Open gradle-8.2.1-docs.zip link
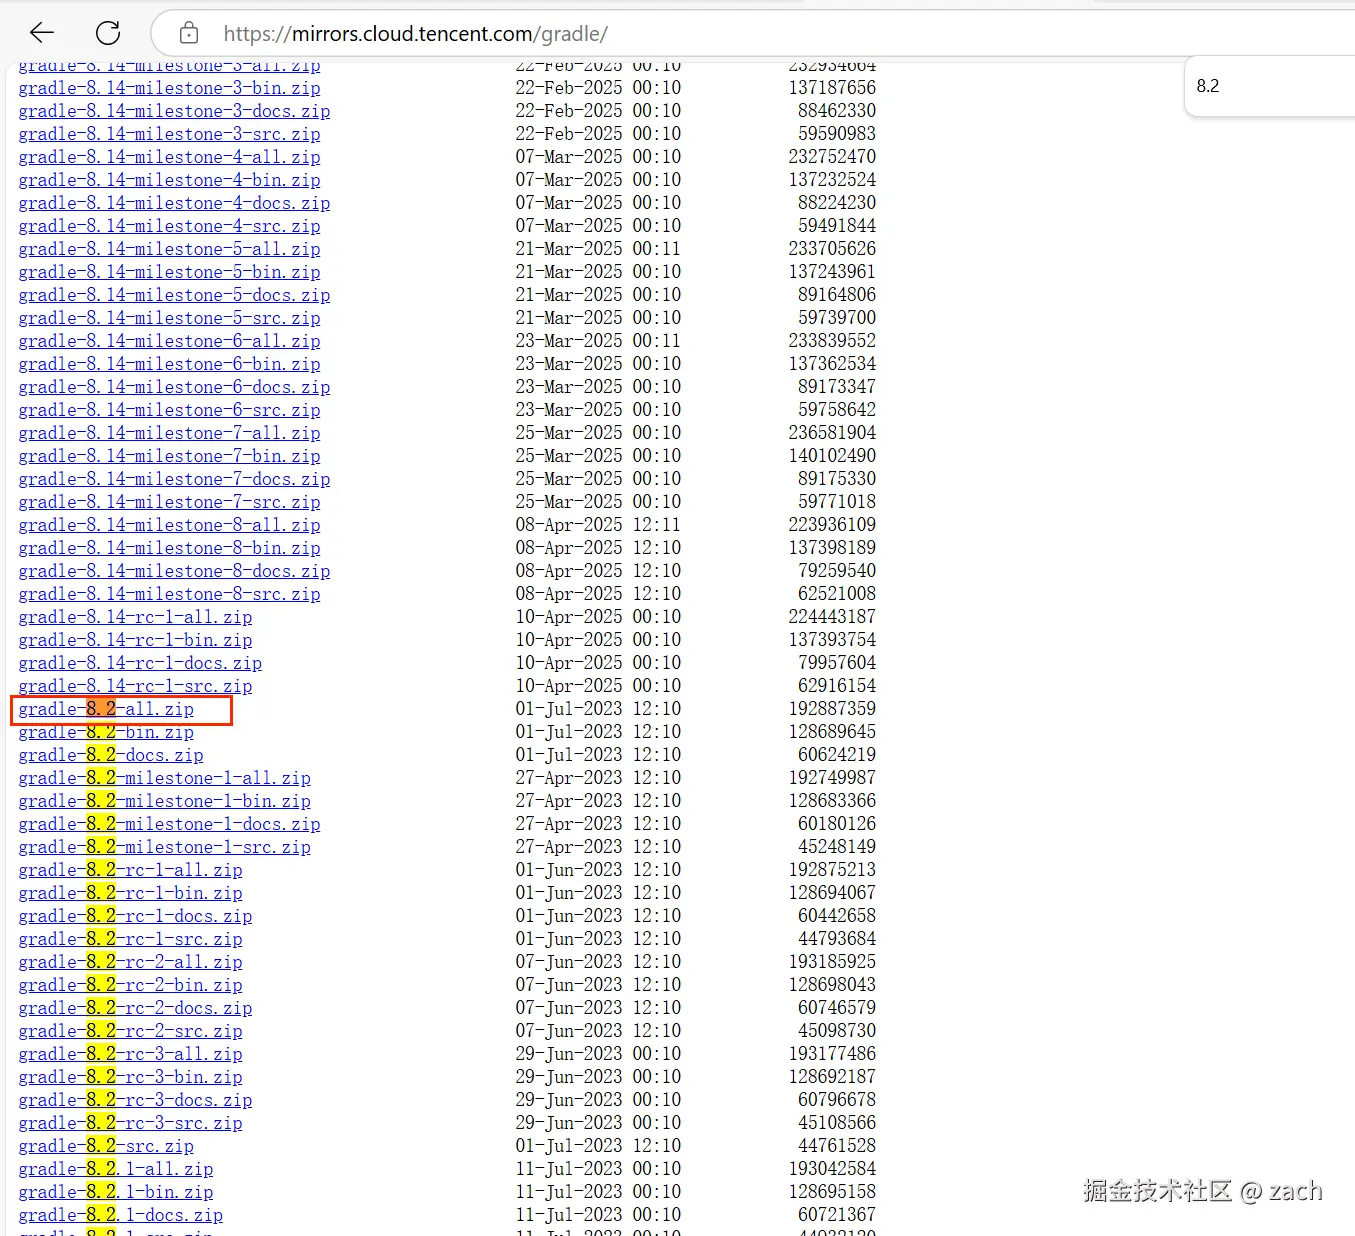Image resolution: width=1355 pixels, height=1236 pixels. pyautogui.click(x=121, y=1215)
